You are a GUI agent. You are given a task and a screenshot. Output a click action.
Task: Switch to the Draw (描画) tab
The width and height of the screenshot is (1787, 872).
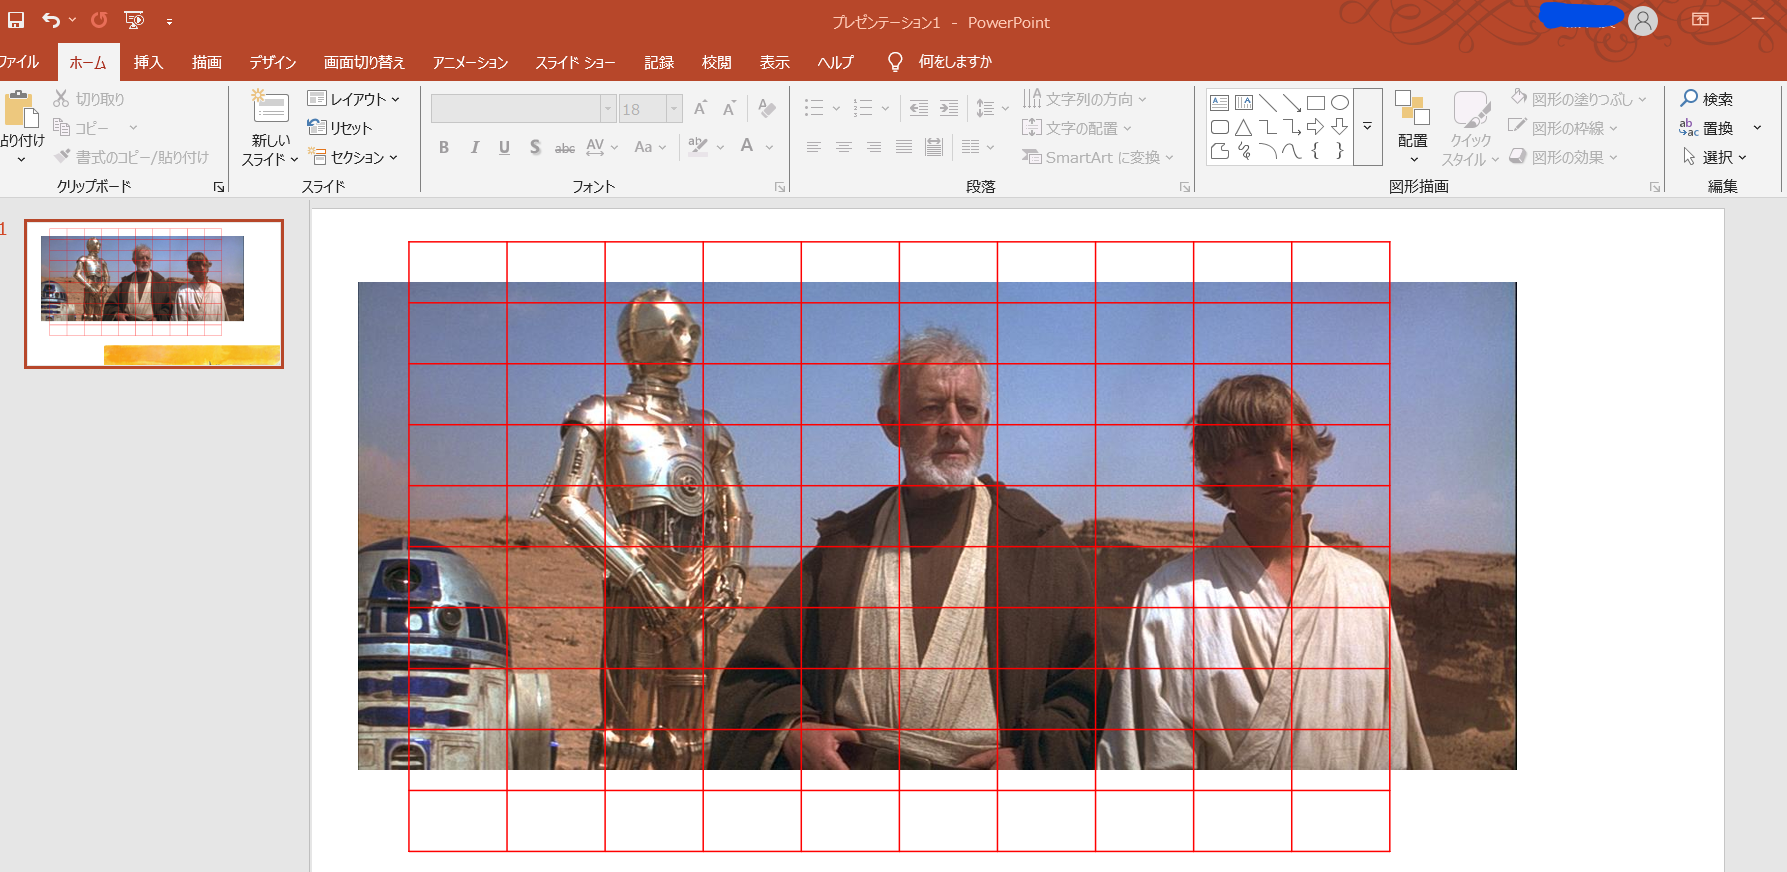coord(207,62)
